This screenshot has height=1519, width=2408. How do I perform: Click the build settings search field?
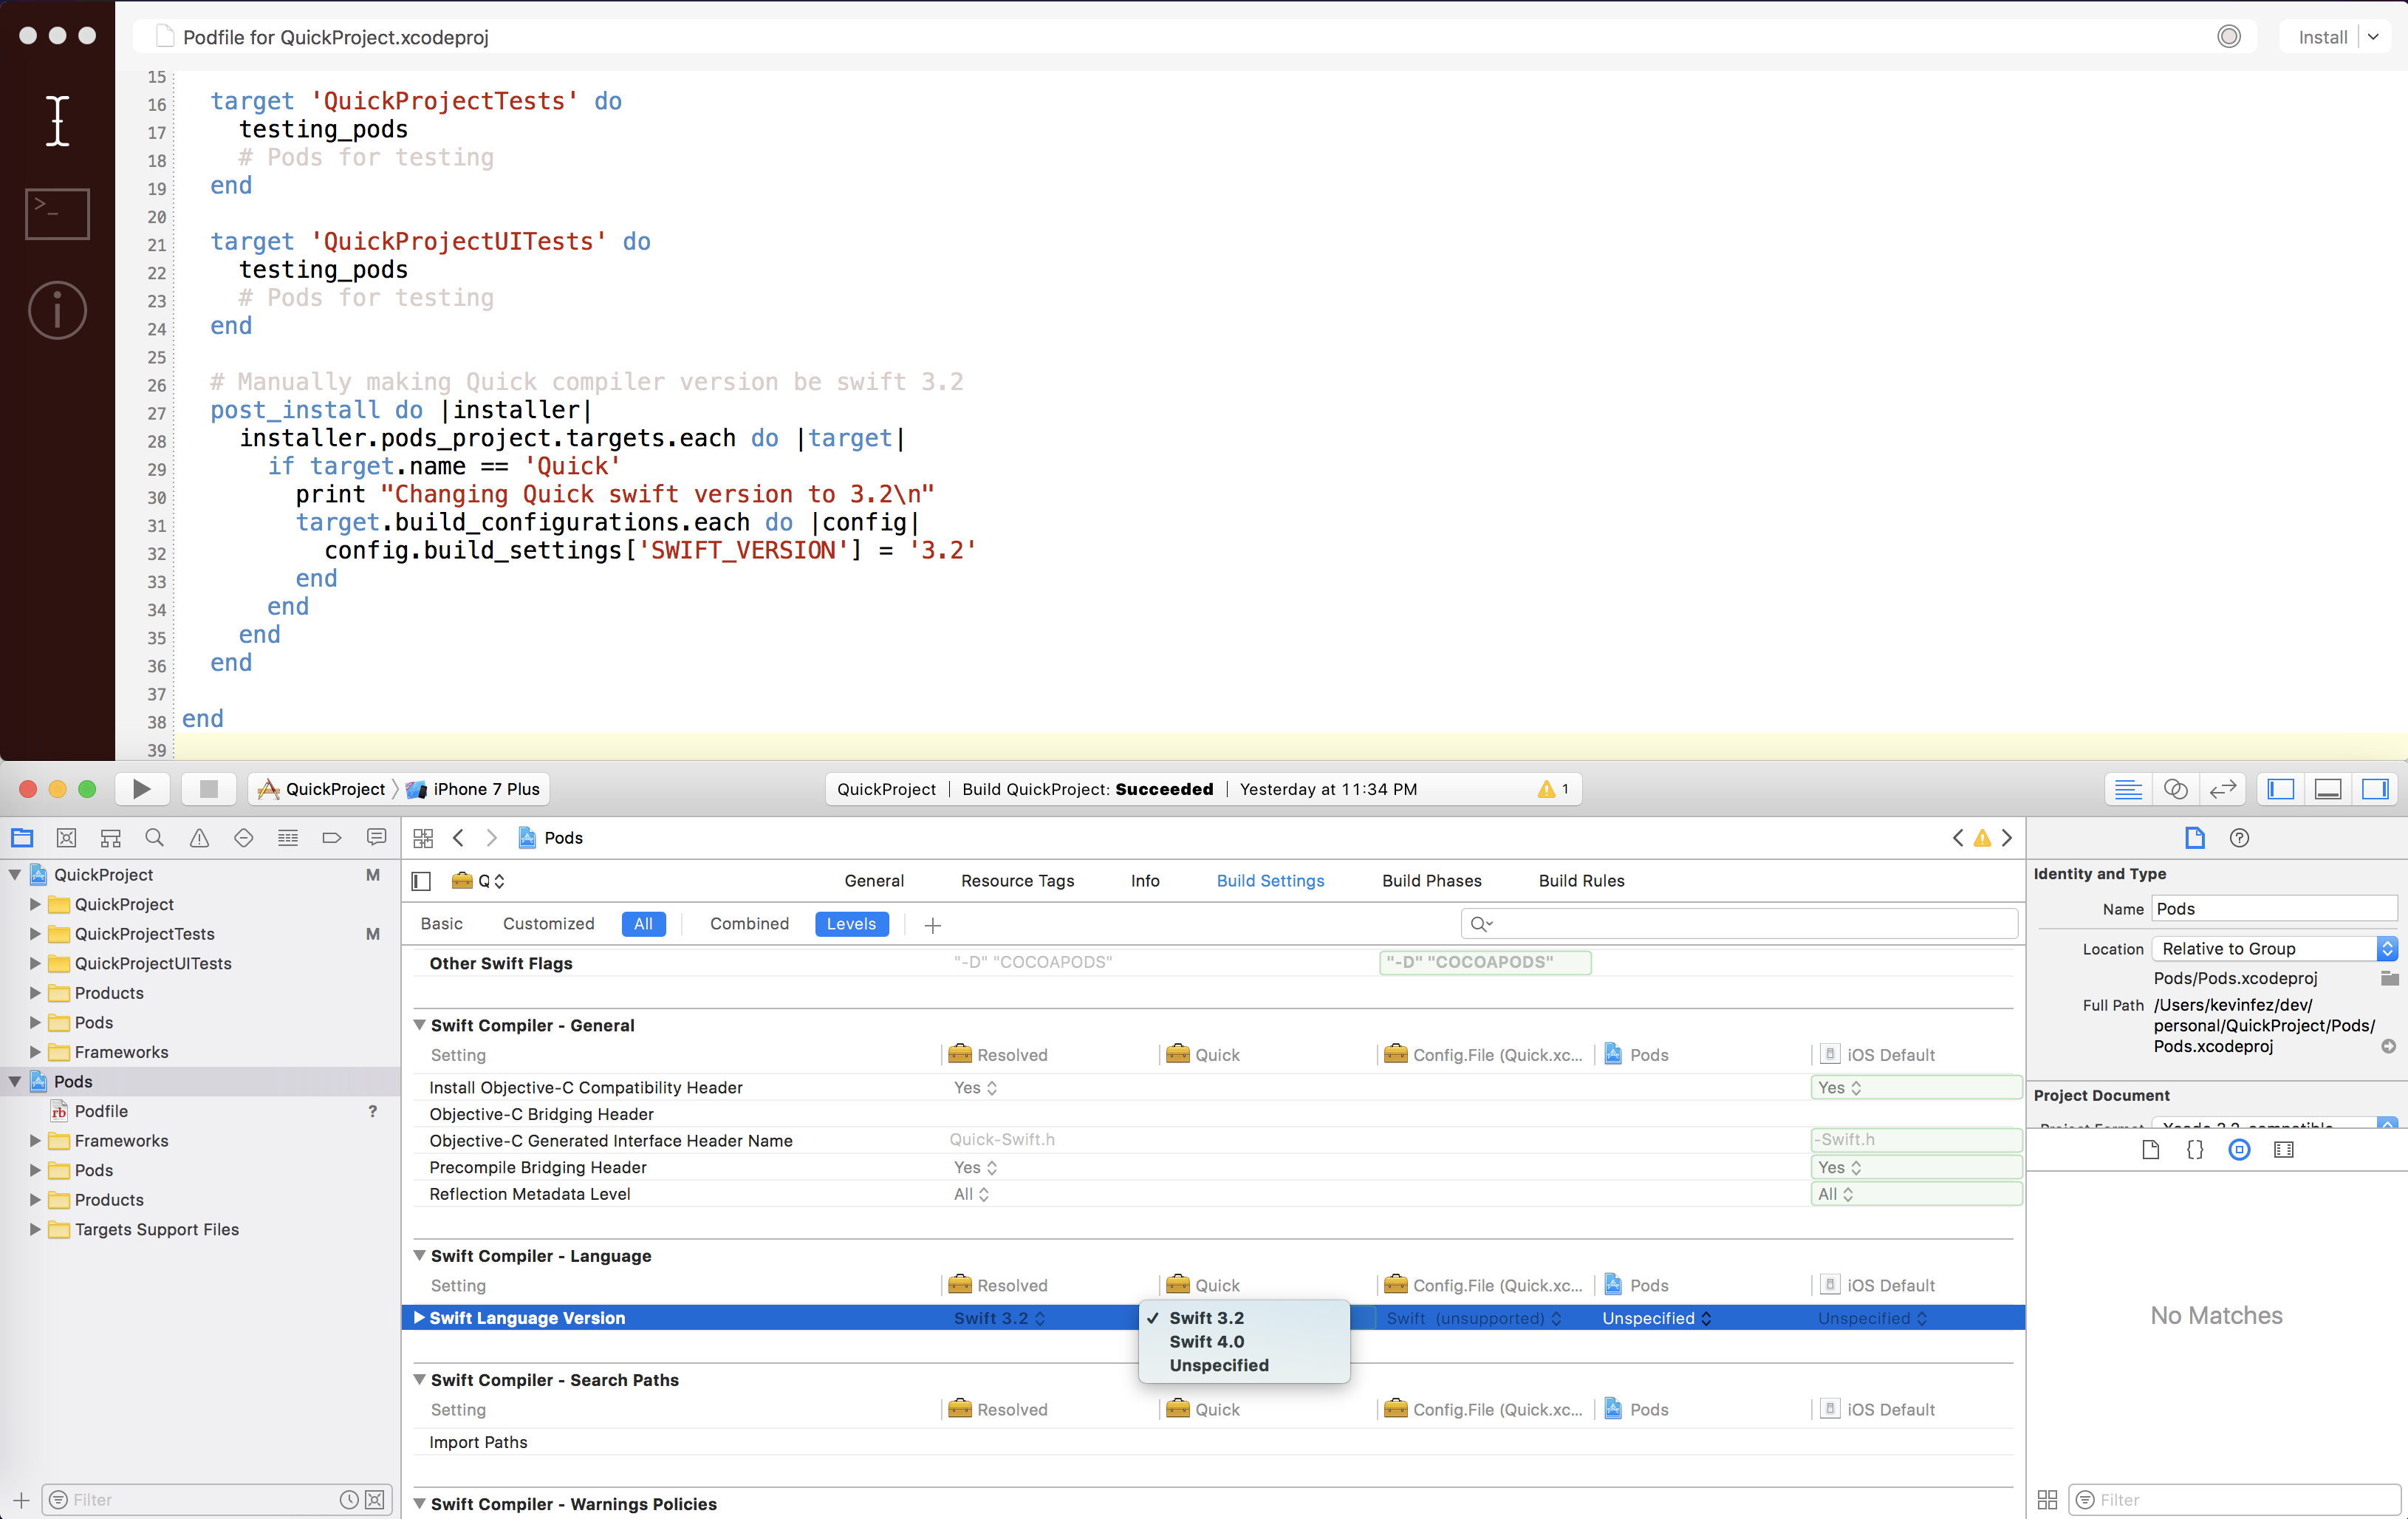pos(1739,924)
